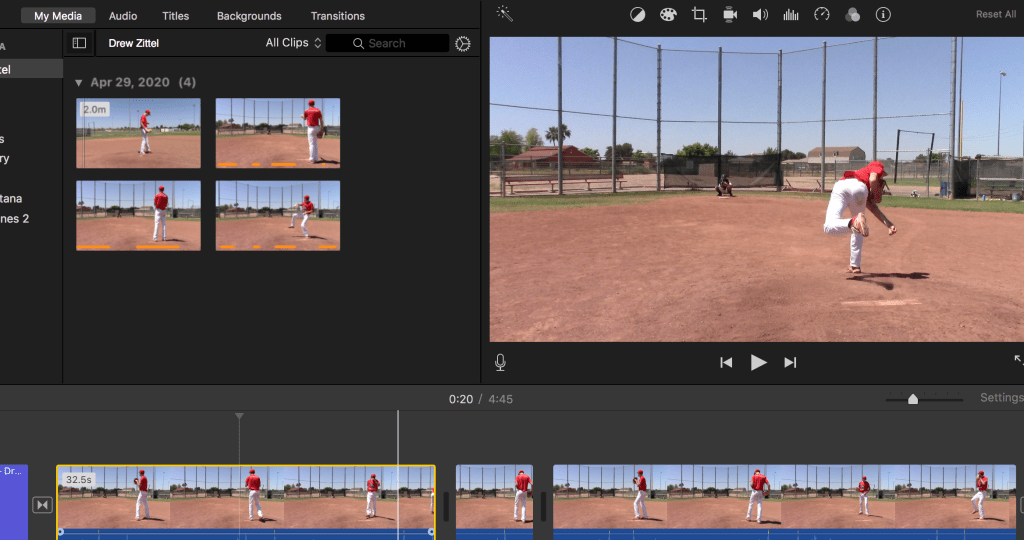Open the color balance tool
The image size is (1024, 540).
[638, 15]
